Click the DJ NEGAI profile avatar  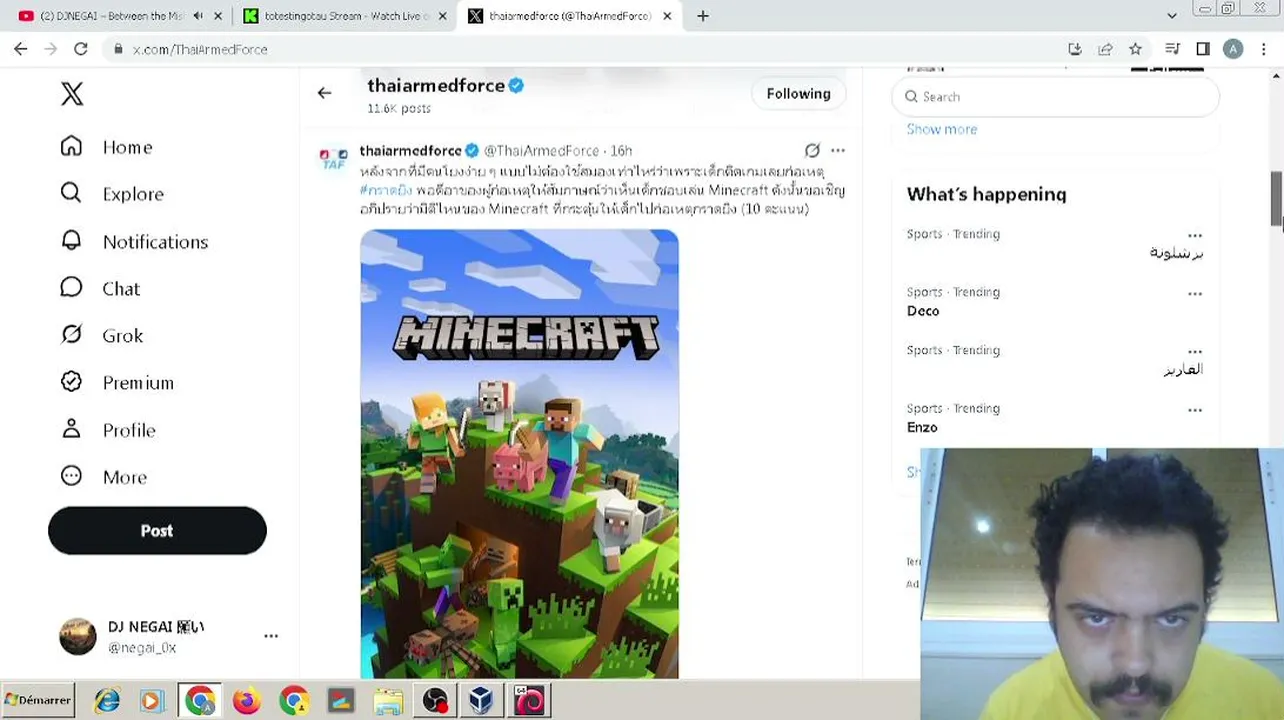[x=78, y=636]
